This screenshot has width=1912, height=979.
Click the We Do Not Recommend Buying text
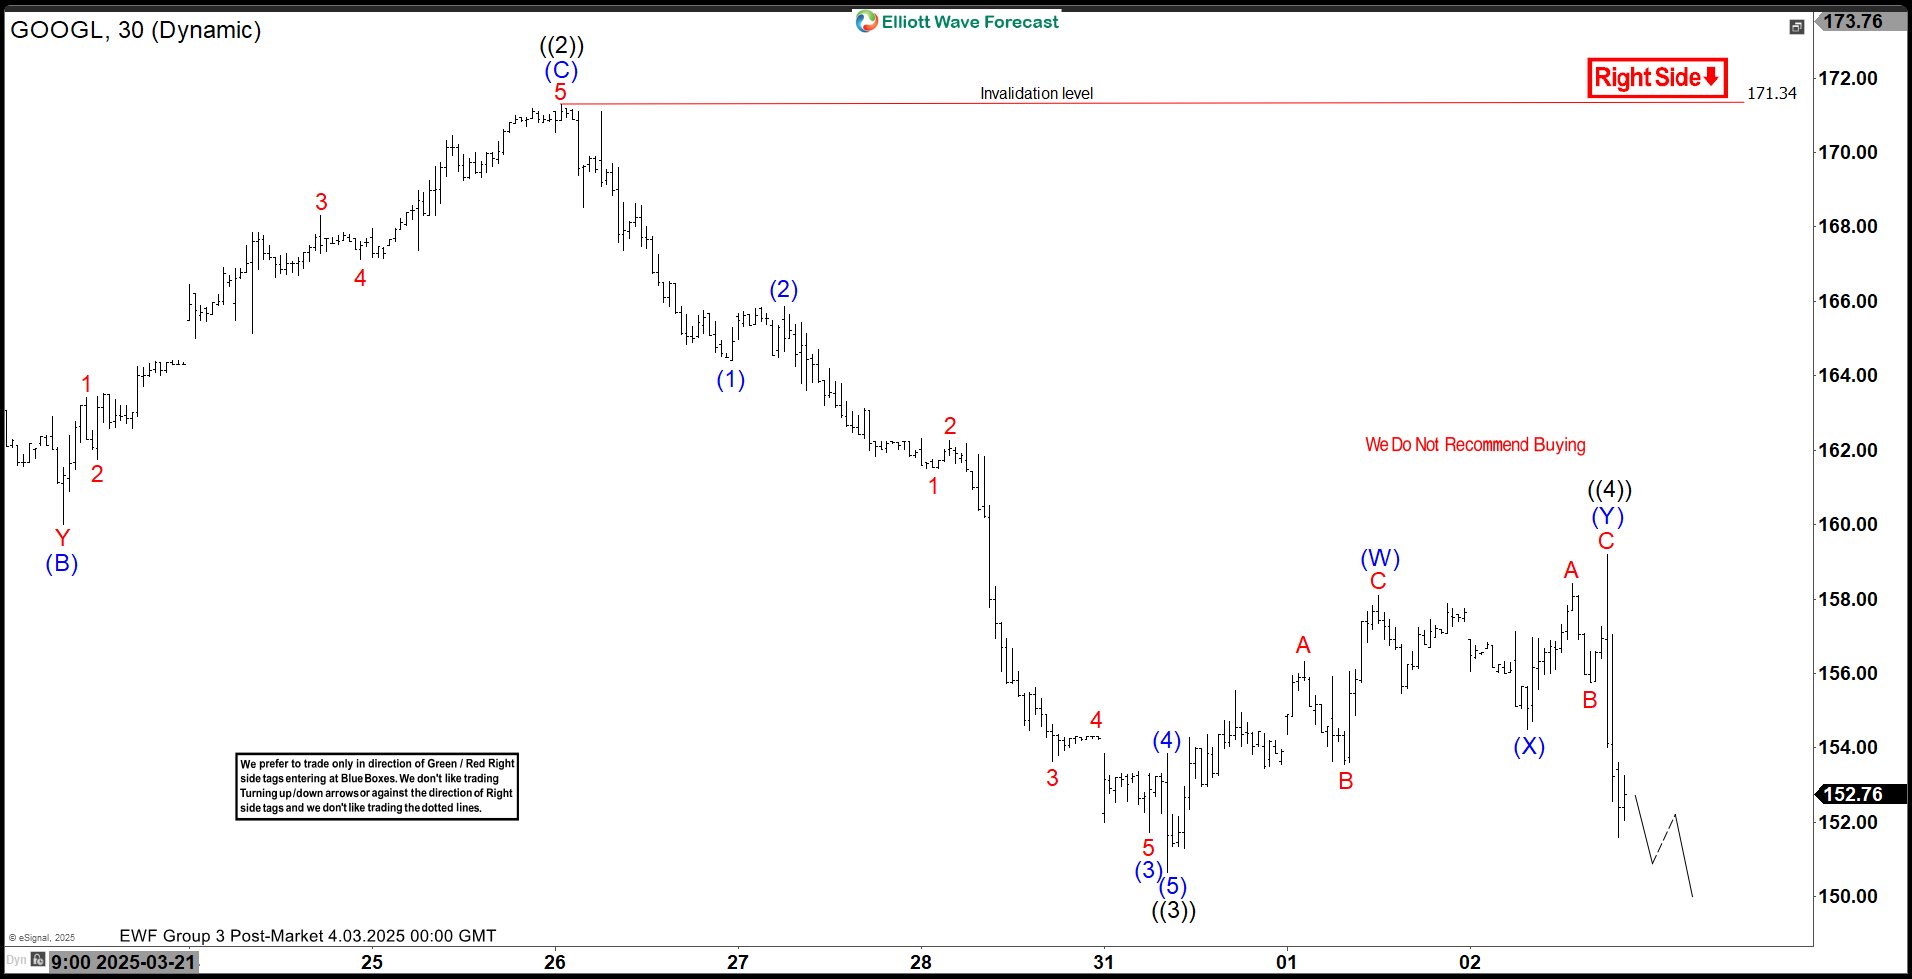(x=1475, y=444)
